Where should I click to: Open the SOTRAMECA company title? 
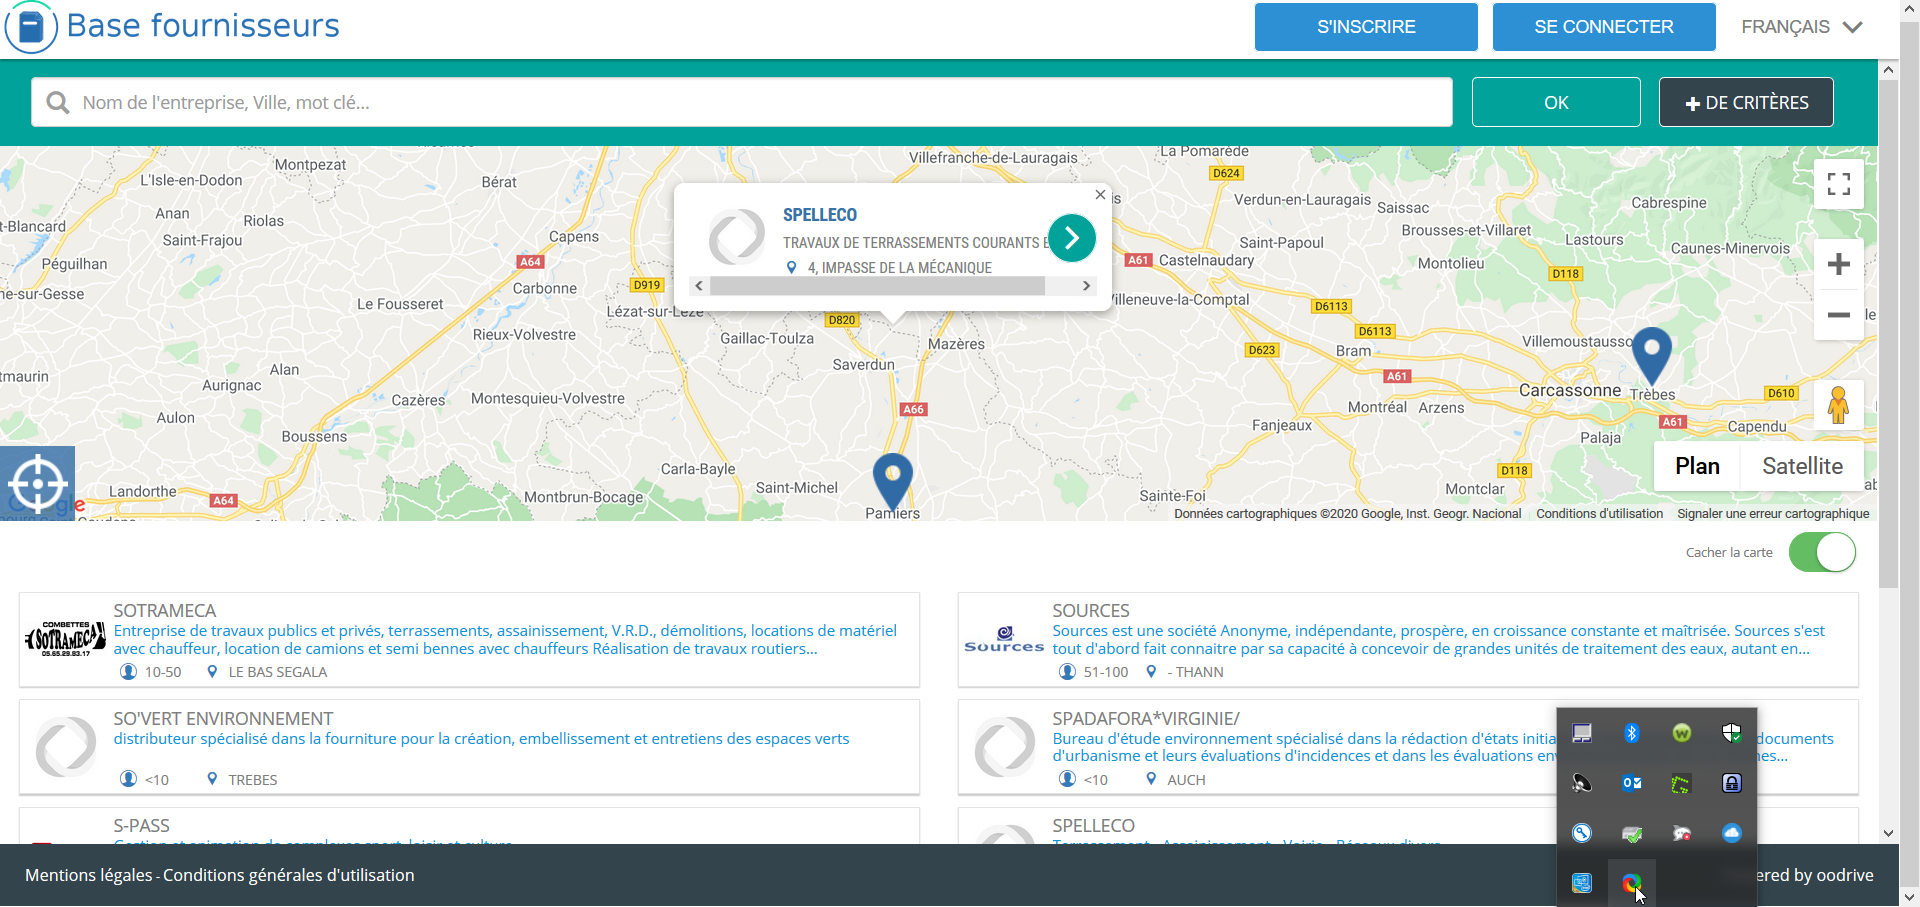click(x=165, y=610)
